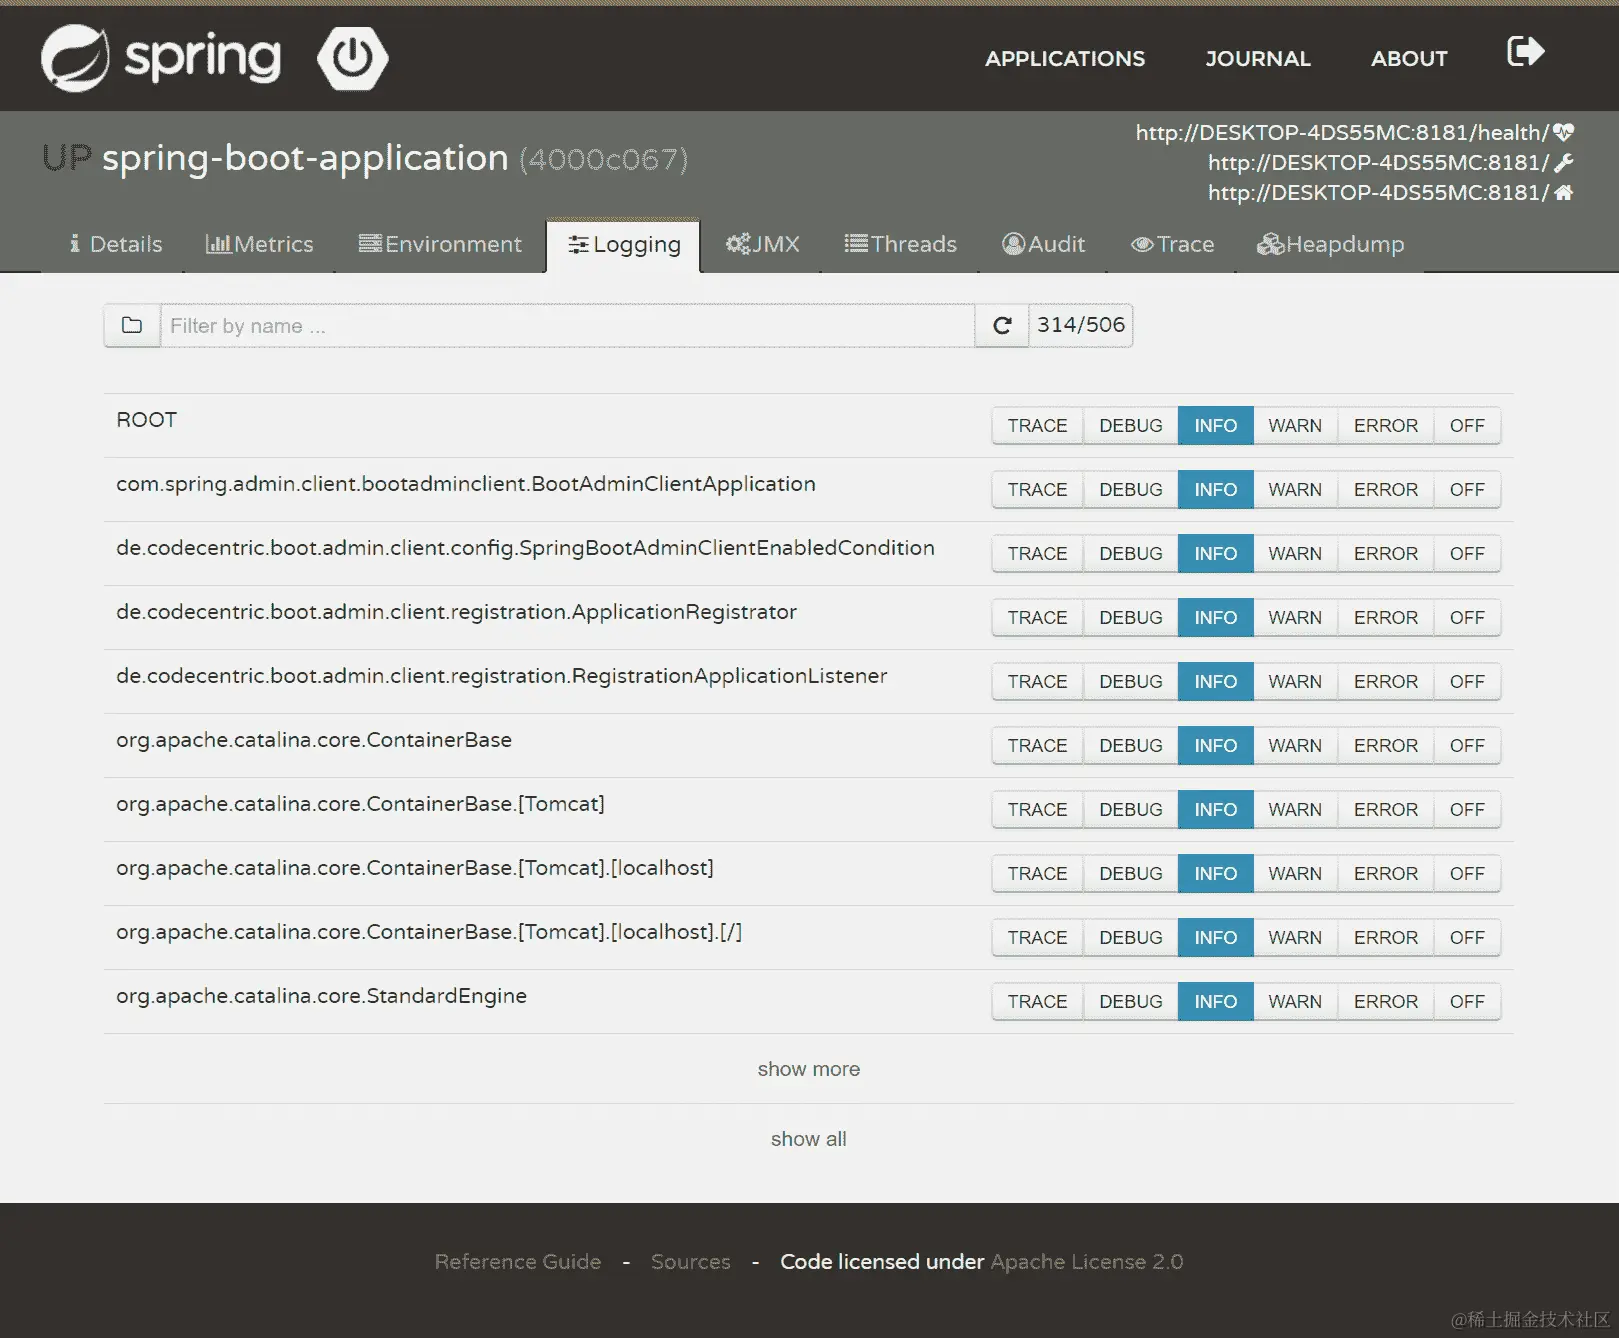This screenshot has height=1338, width=1619.
Task: Switch to the Threads tab
Action: tap(900, 244)
